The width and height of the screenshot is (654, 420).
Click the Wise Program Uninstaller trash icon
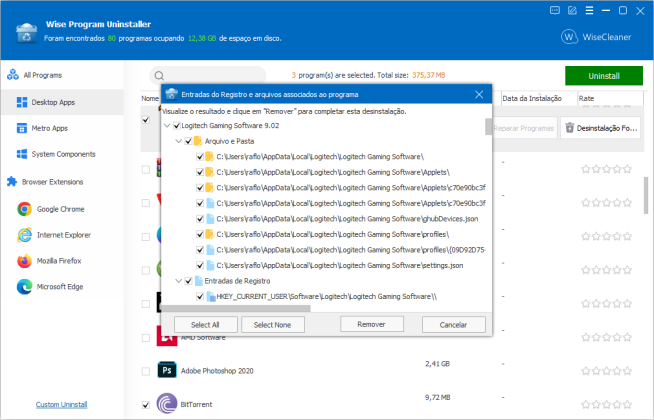click(x=26, y=33)
